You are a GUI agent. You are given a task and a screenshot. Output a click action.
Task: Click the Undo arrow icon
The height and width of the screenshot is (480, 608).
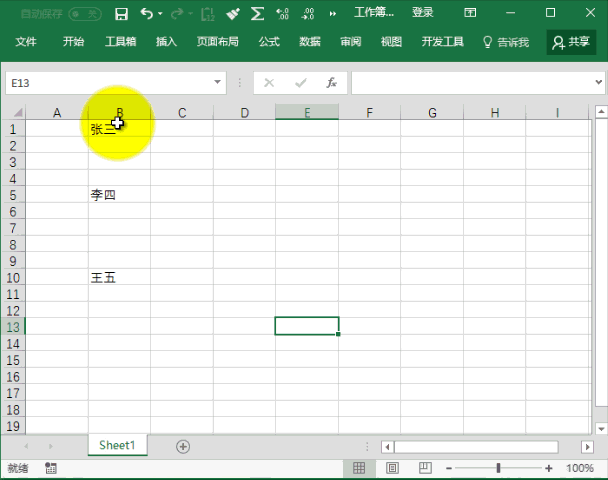click(147, 13)
